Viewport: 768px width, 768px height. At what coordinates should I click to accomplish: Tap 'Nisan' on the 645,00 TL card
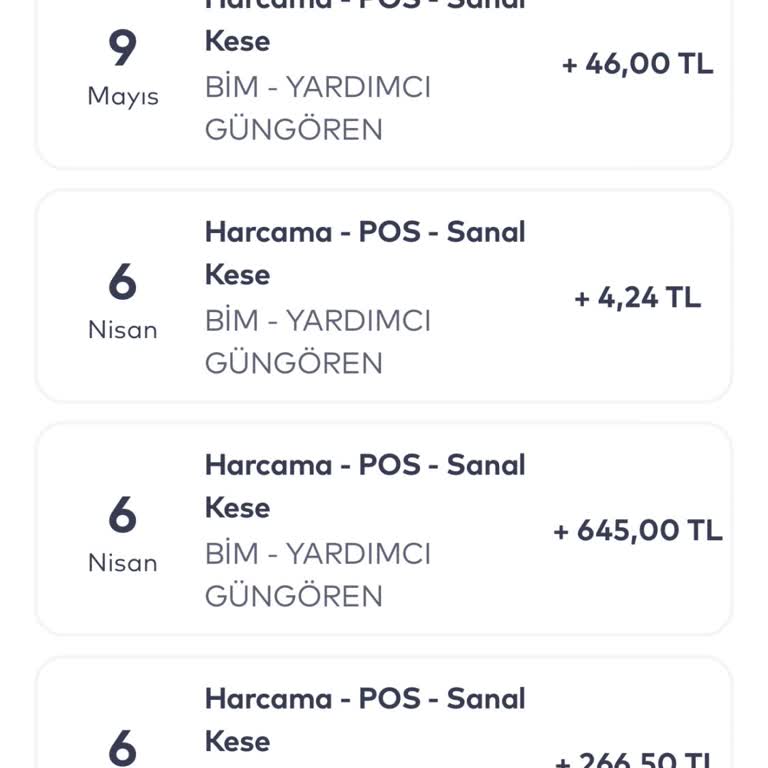pyautogui.click(x=122, y=563)
